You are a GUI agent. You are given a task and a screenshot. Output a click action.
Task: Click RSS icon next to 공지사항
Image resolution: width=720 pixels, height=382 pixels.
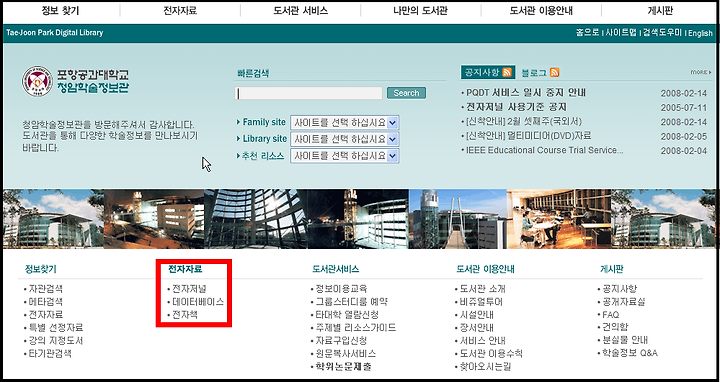pos(507,72)
